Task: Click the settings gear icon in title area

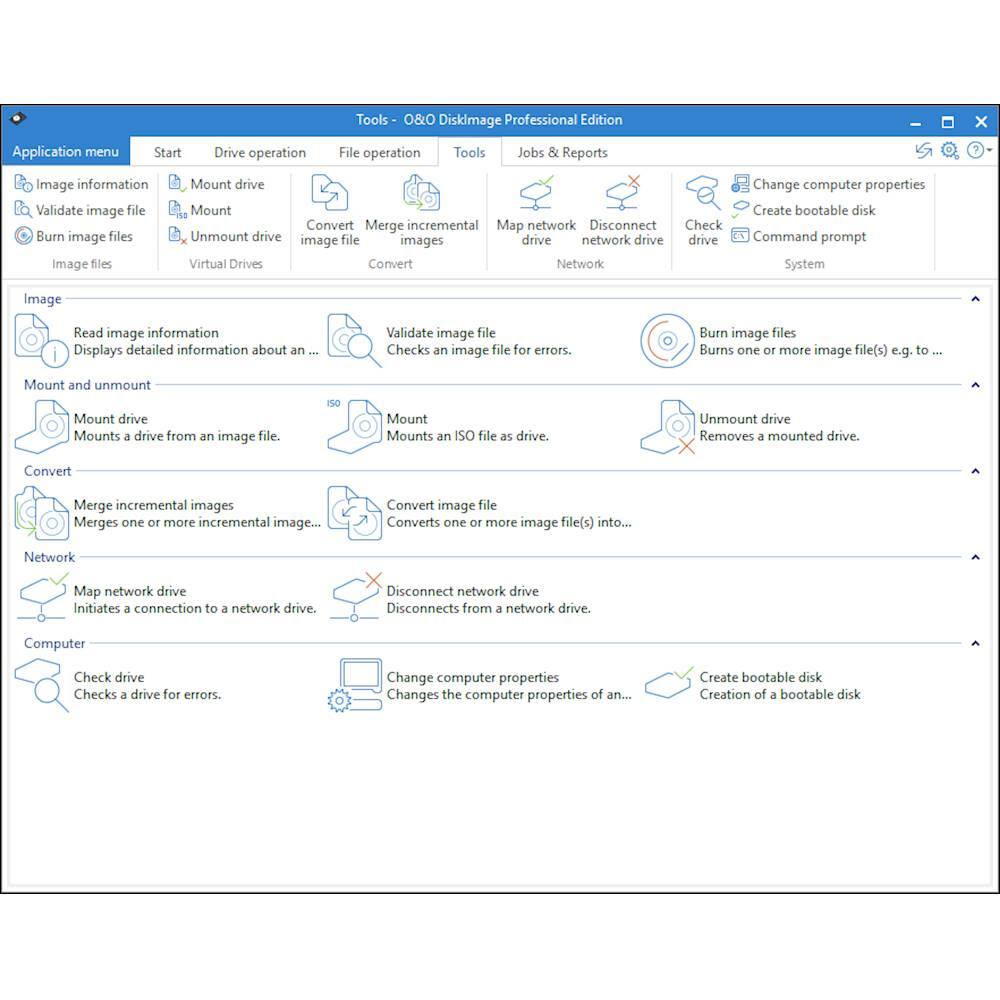Action: tap(949, 151)
